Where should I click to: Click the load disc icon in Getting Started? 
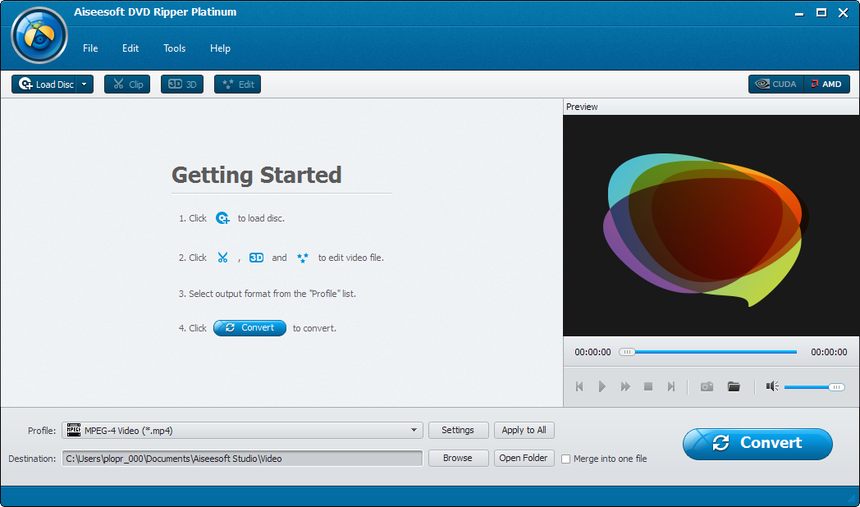click(x=222, y=218)
